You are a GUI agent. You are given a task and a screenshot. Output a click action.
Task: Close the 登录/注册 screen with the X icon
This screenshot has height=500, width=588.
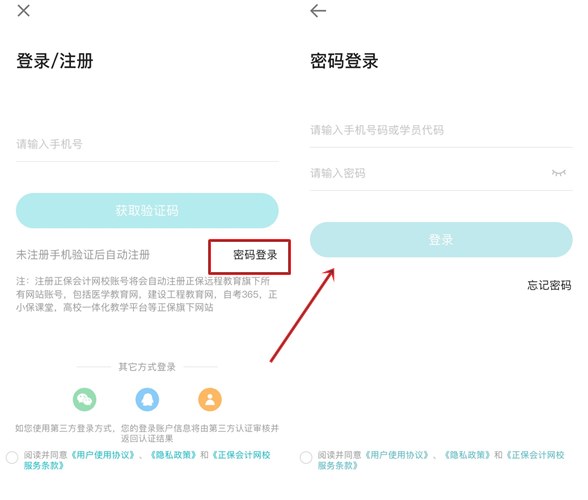coord(23,11)
